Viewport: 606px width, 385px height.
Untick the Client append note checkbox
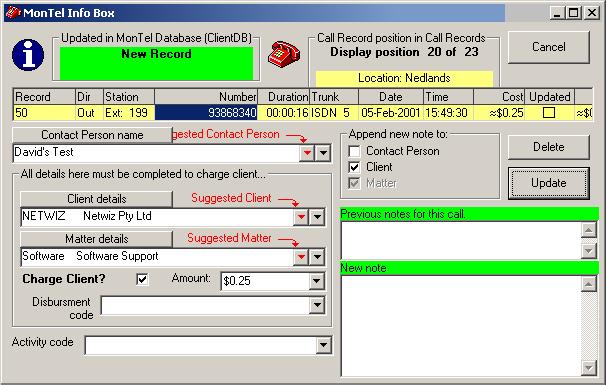[x=354, y=167]
